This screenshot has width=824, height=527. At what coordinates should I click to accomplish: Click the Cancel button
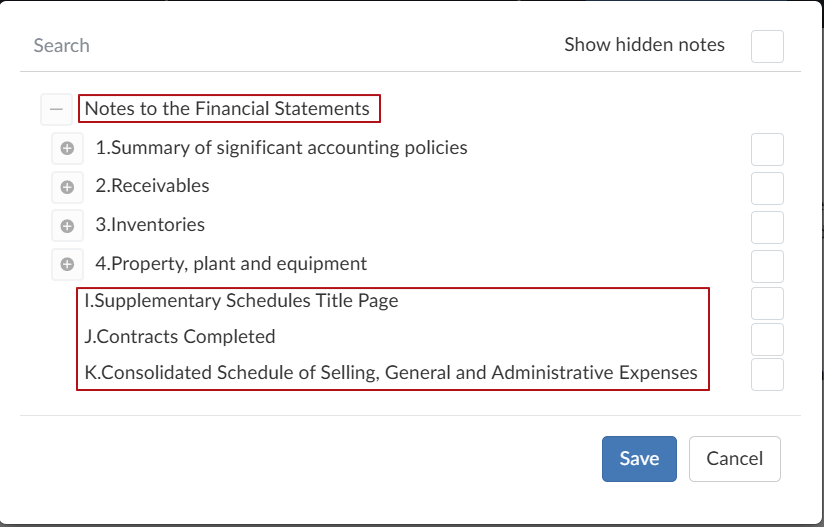click(x=734, y=459)
